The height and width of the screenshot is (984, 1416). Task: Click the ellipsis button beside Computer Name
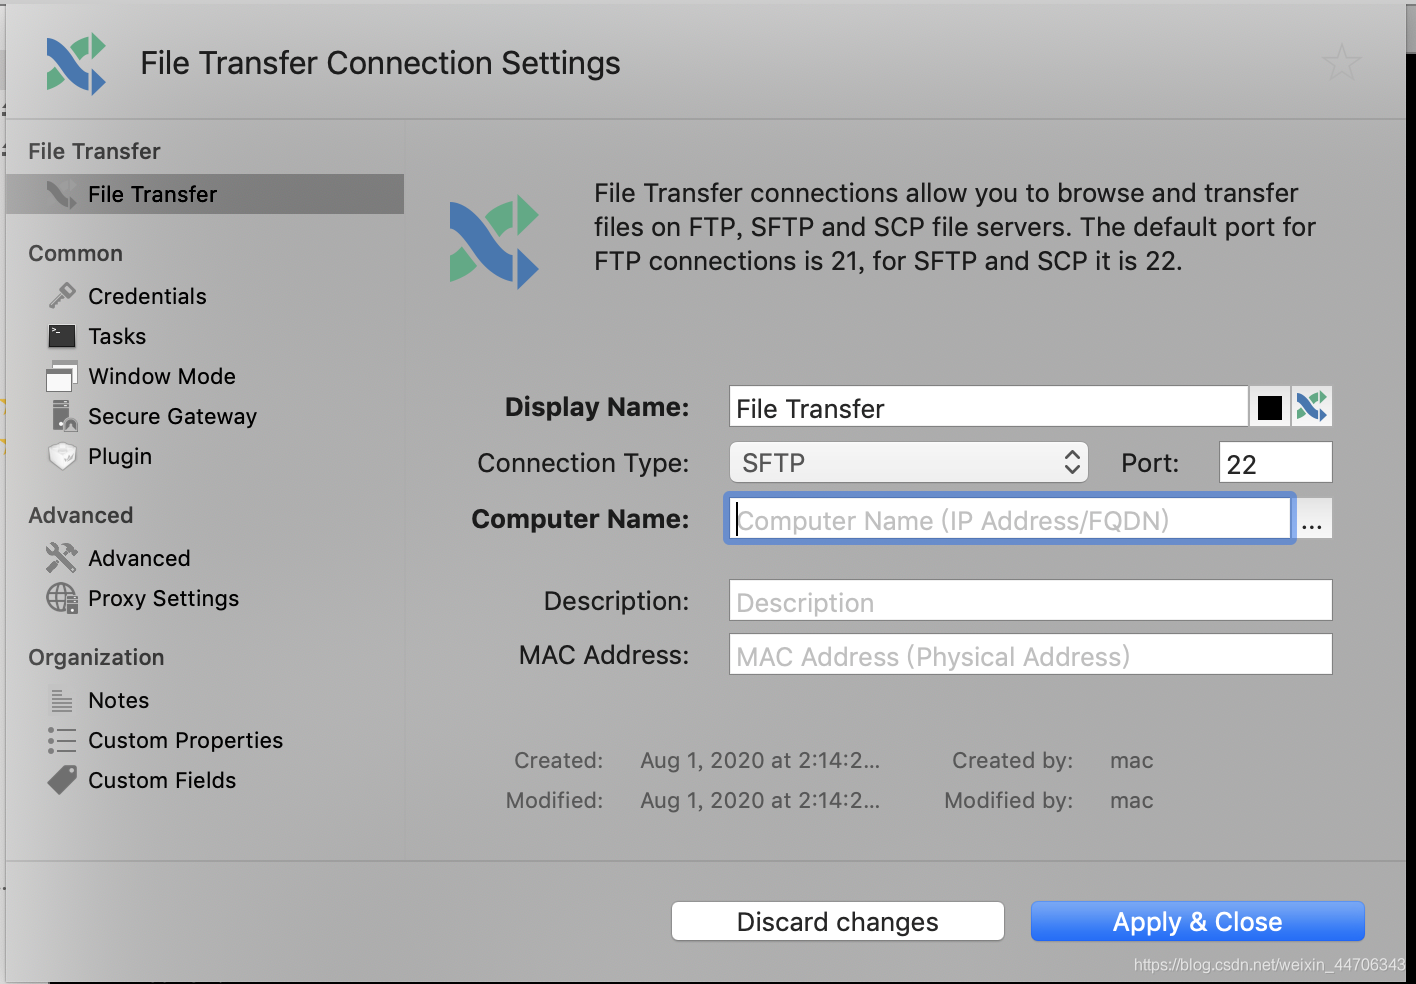click(1313, 519)
